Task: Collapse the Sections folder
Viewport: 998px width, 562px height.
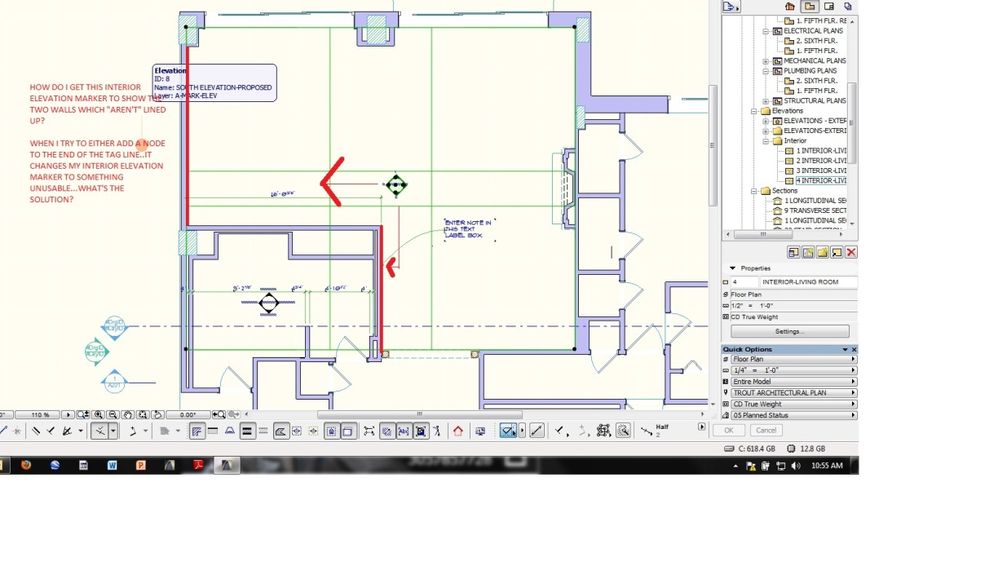Action: (754, 191)
